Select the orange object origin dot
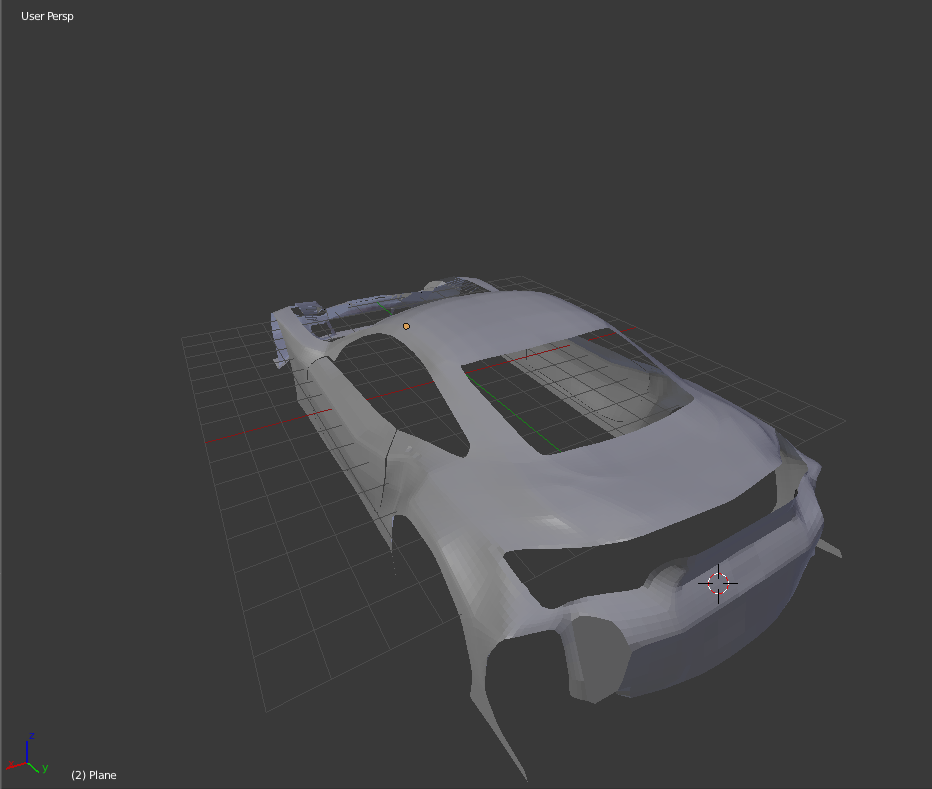 (406, 326)
